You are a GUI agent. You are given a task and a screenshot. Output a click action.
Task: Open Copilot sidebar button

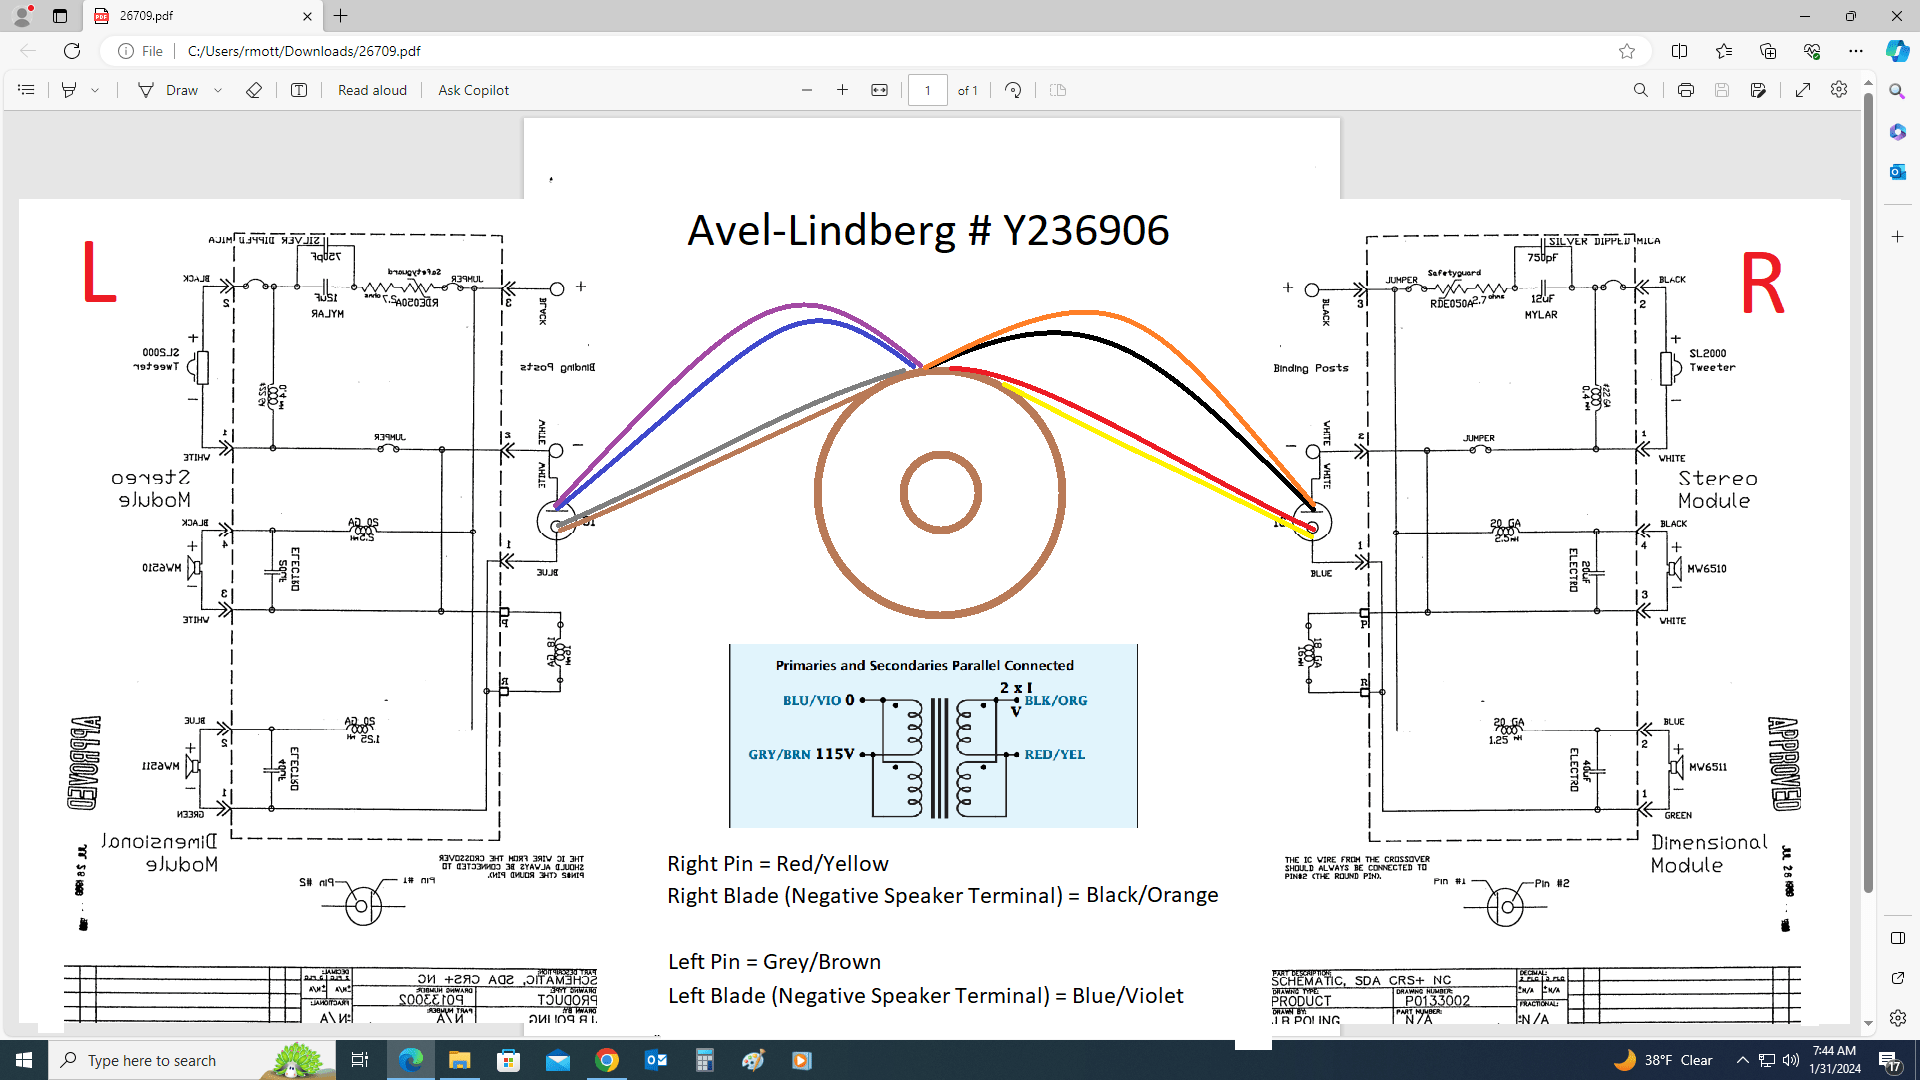1897,51
